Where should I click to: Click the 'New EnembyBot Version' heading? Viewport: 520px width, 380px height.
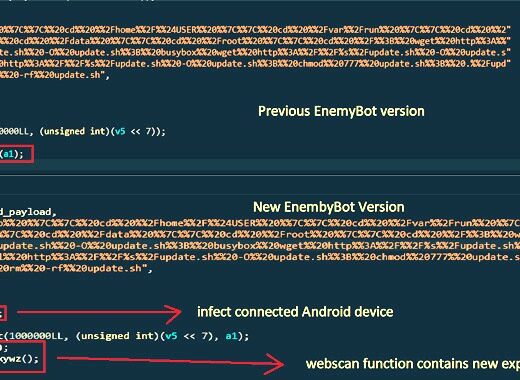click(x=329, y=207)
